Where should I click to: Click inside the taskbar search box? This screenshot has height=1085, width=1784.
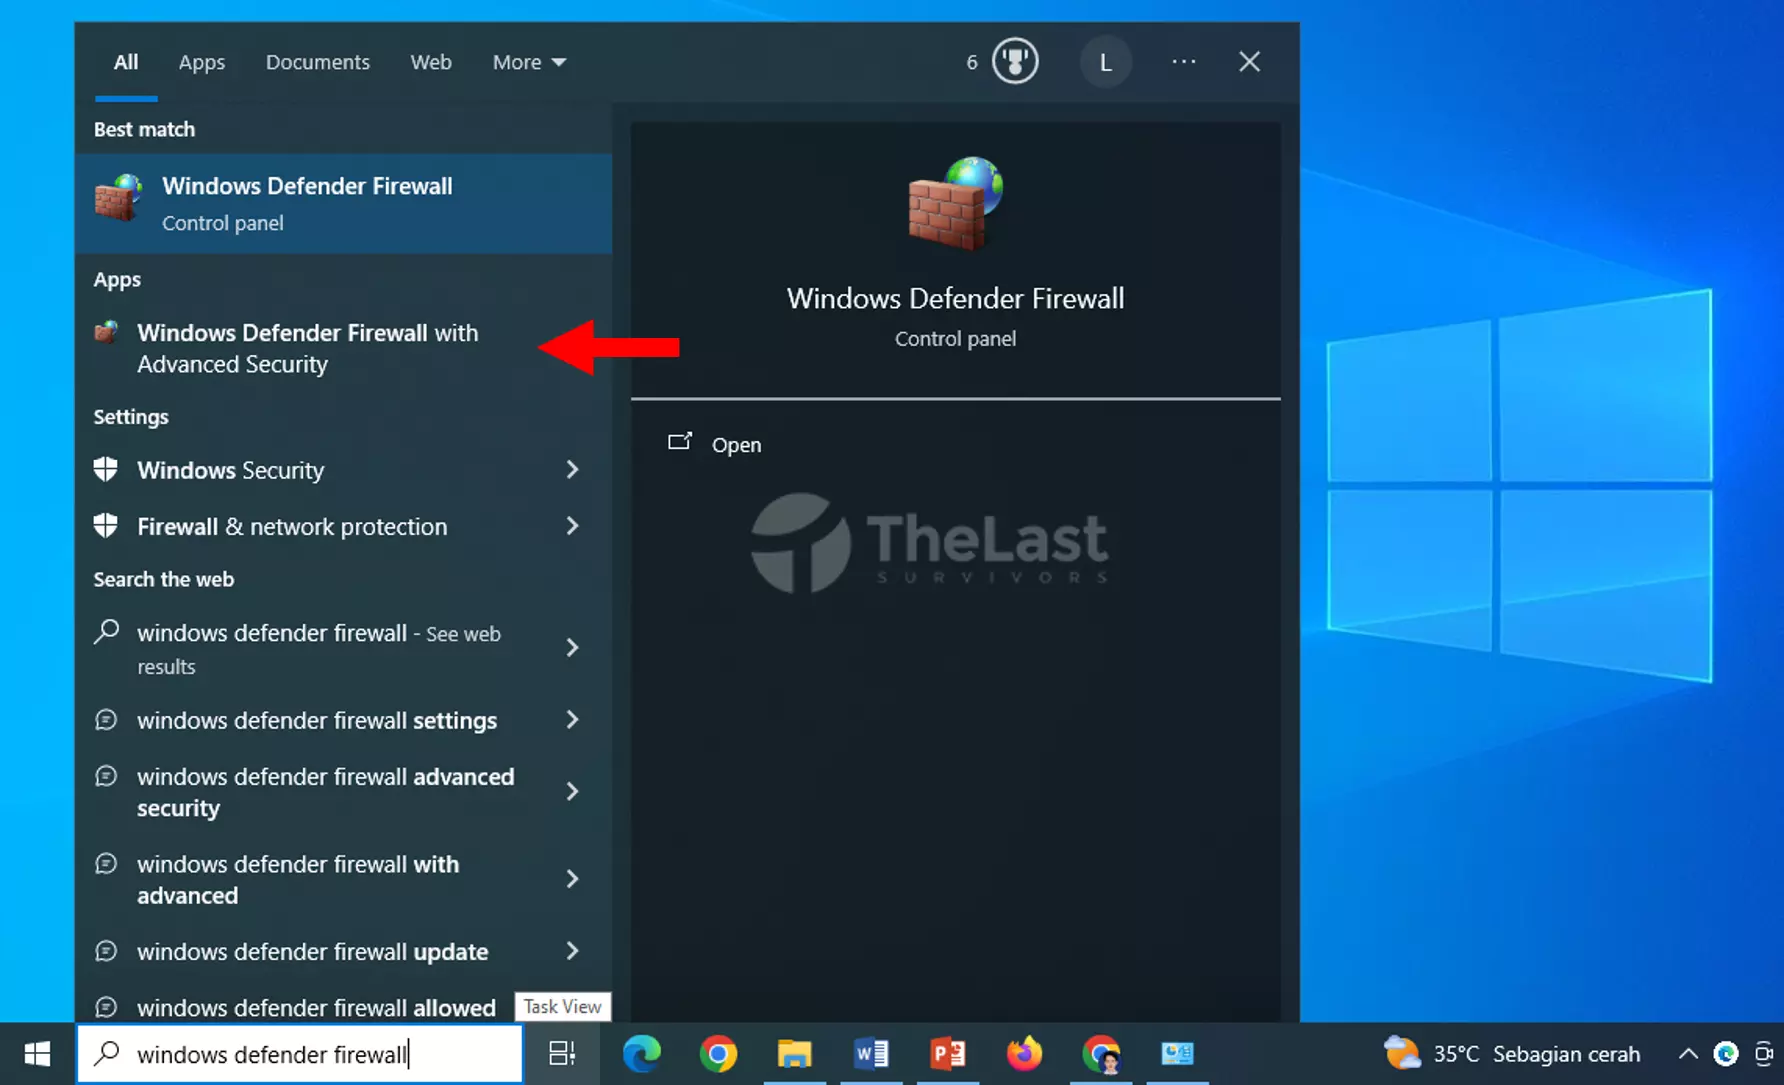300,1054
